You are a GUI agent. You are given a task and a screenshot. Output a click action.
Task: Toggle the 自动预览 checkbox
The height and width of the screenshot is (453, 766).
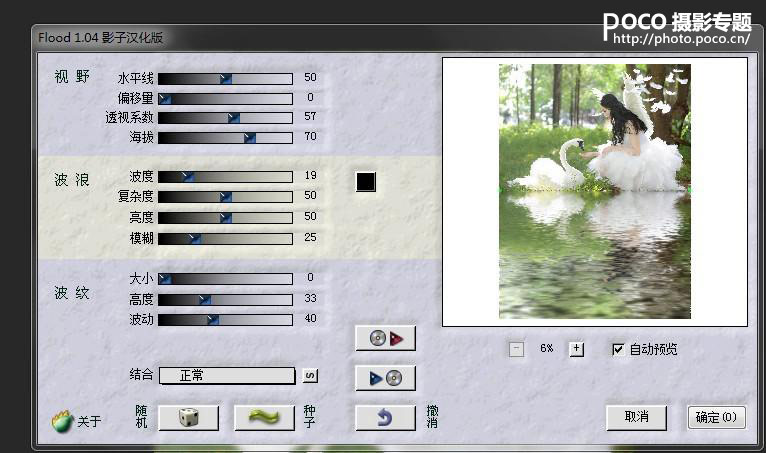[618, 349]
